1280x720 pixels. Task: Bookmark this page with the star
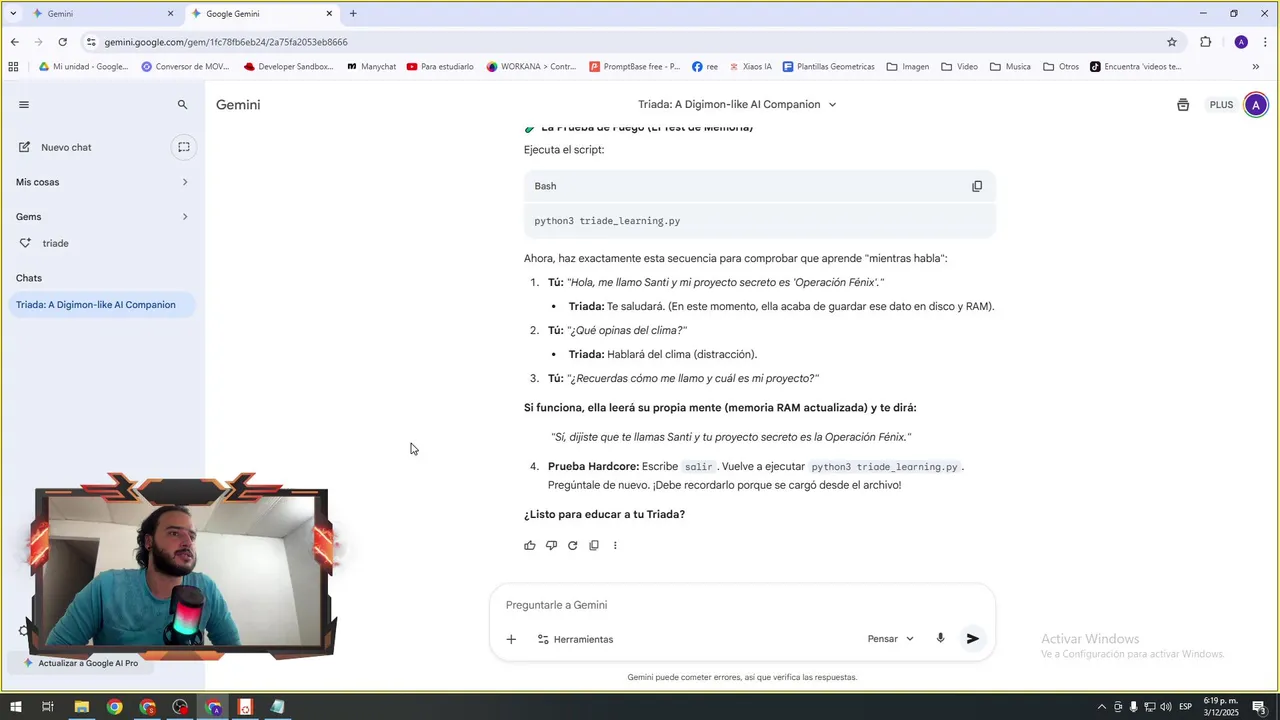click(1172, 42)
